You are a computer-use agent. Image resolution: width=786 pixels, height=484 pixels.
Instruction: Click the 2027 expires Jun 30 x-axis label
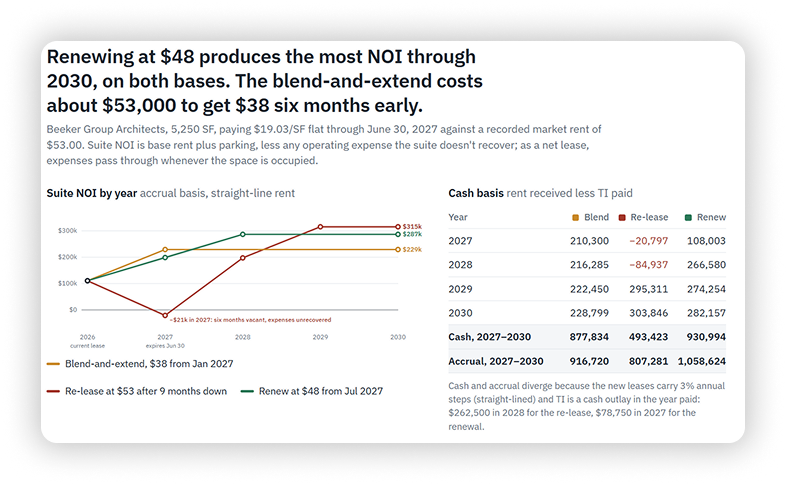(x=165, y=341)
